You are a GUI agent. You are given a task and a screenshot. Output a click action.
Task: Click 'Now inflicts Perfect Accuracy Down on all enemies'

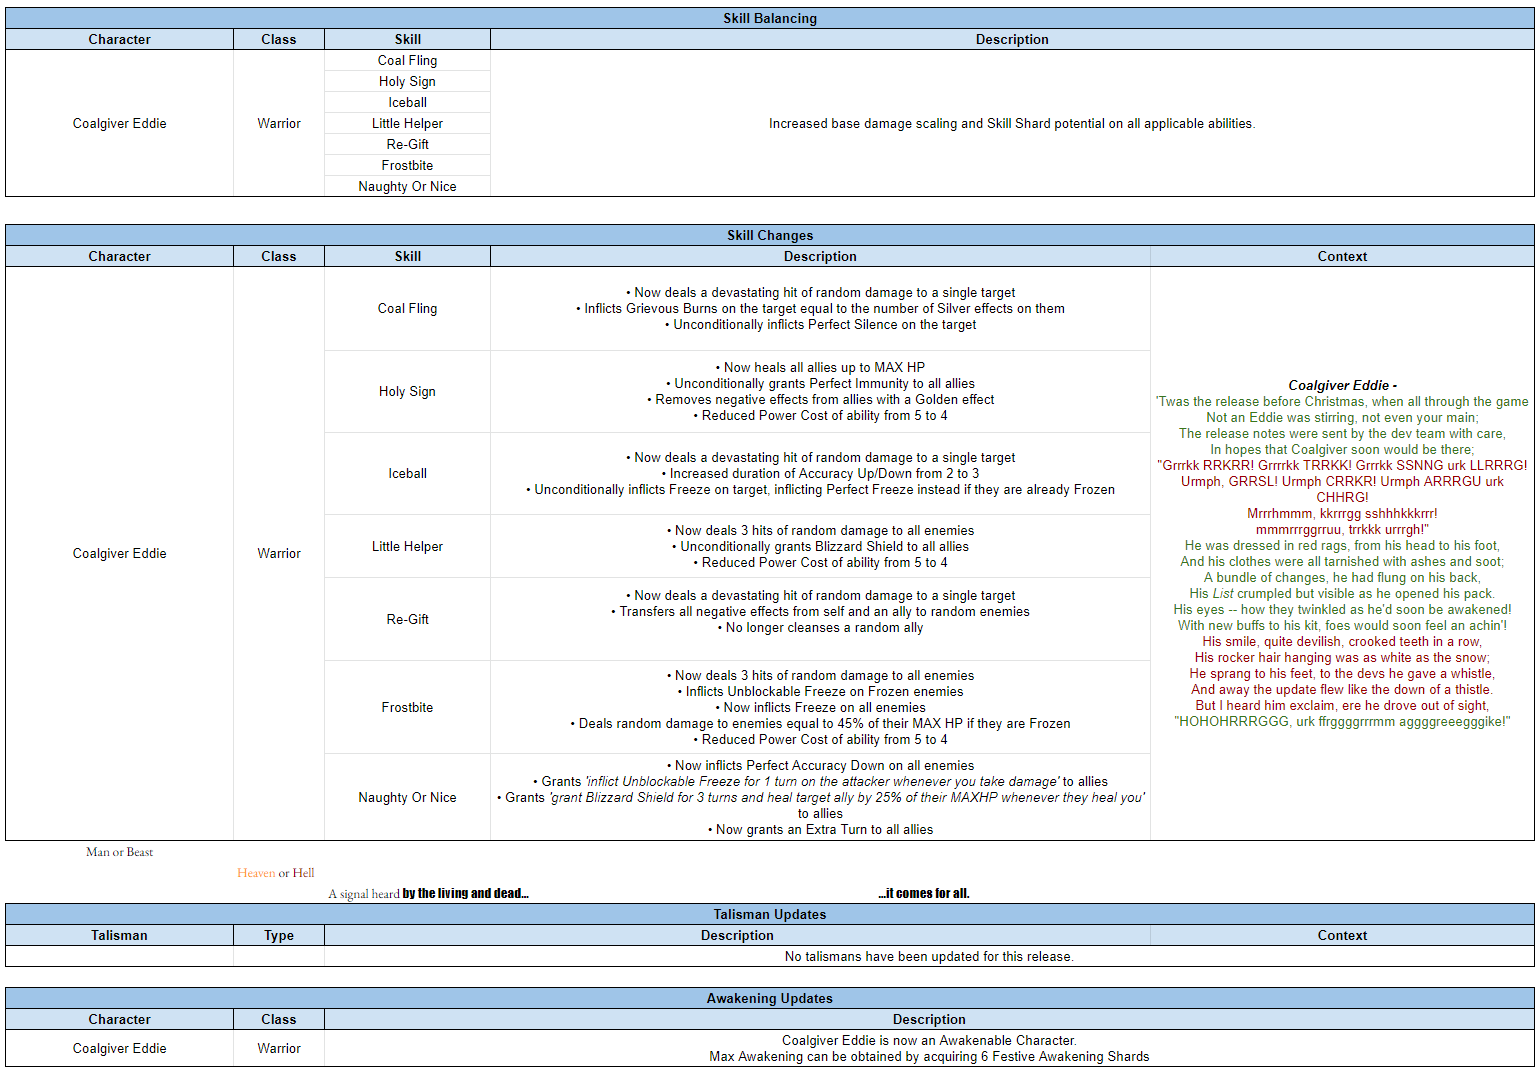click(820, 765)
